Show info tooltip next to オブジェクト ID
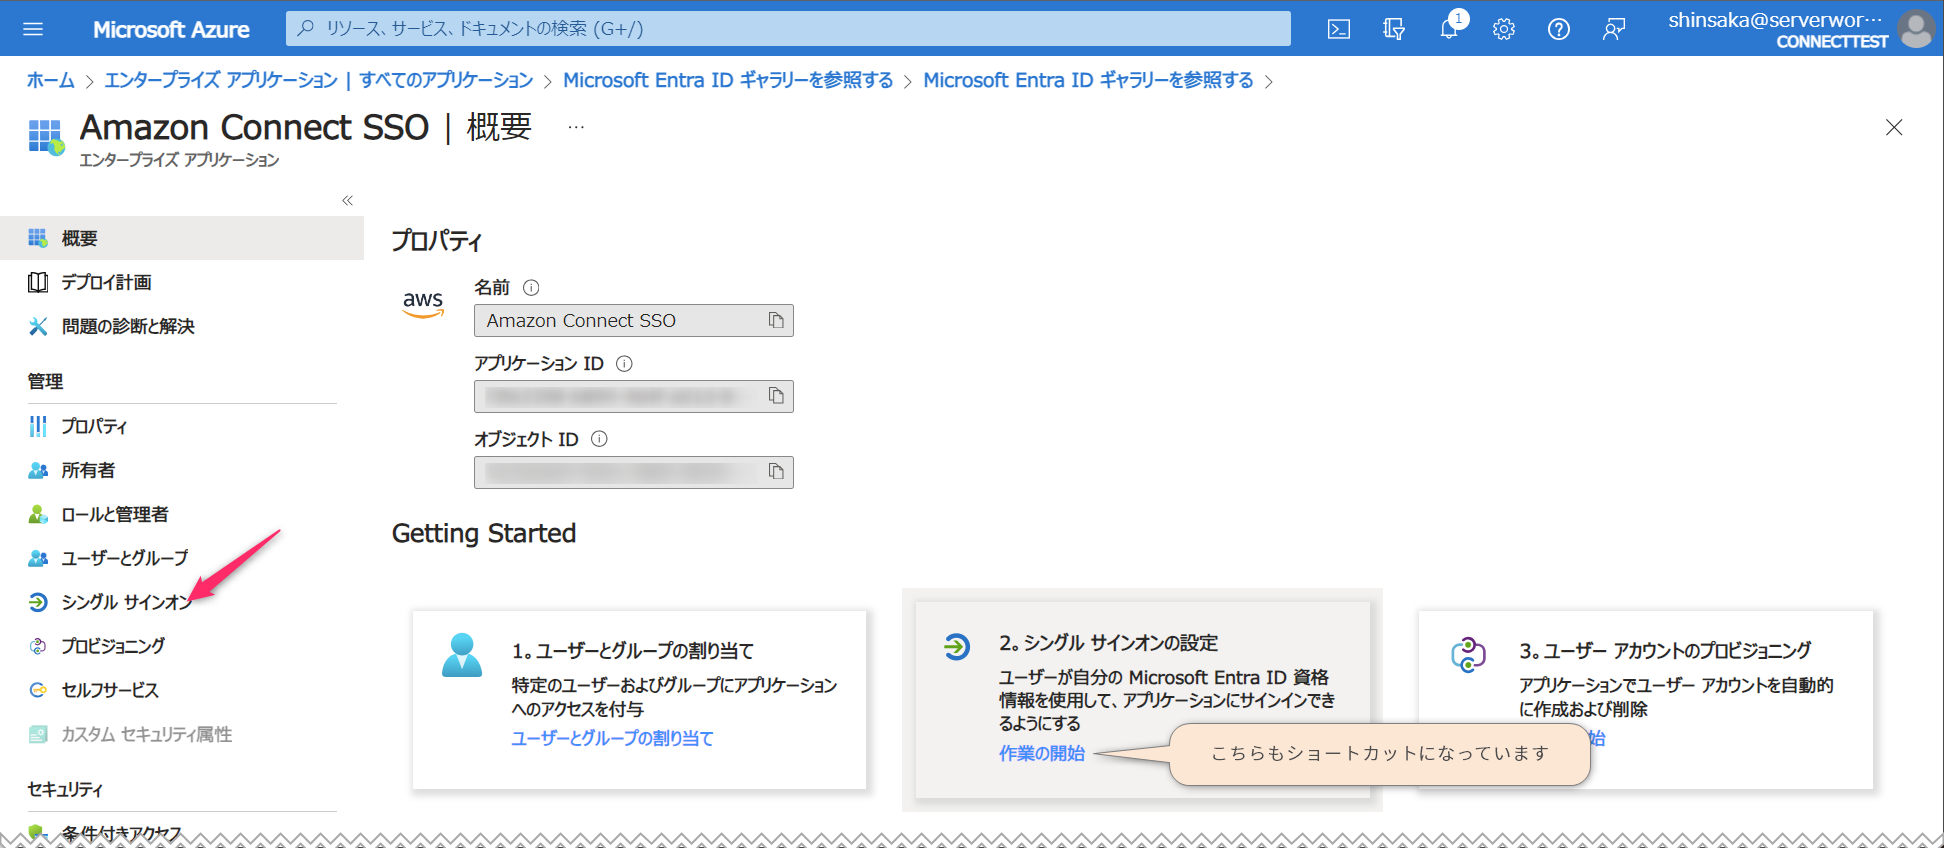Screen dimensions: 1944x848 pyautogui.click(x=599, y=439)
